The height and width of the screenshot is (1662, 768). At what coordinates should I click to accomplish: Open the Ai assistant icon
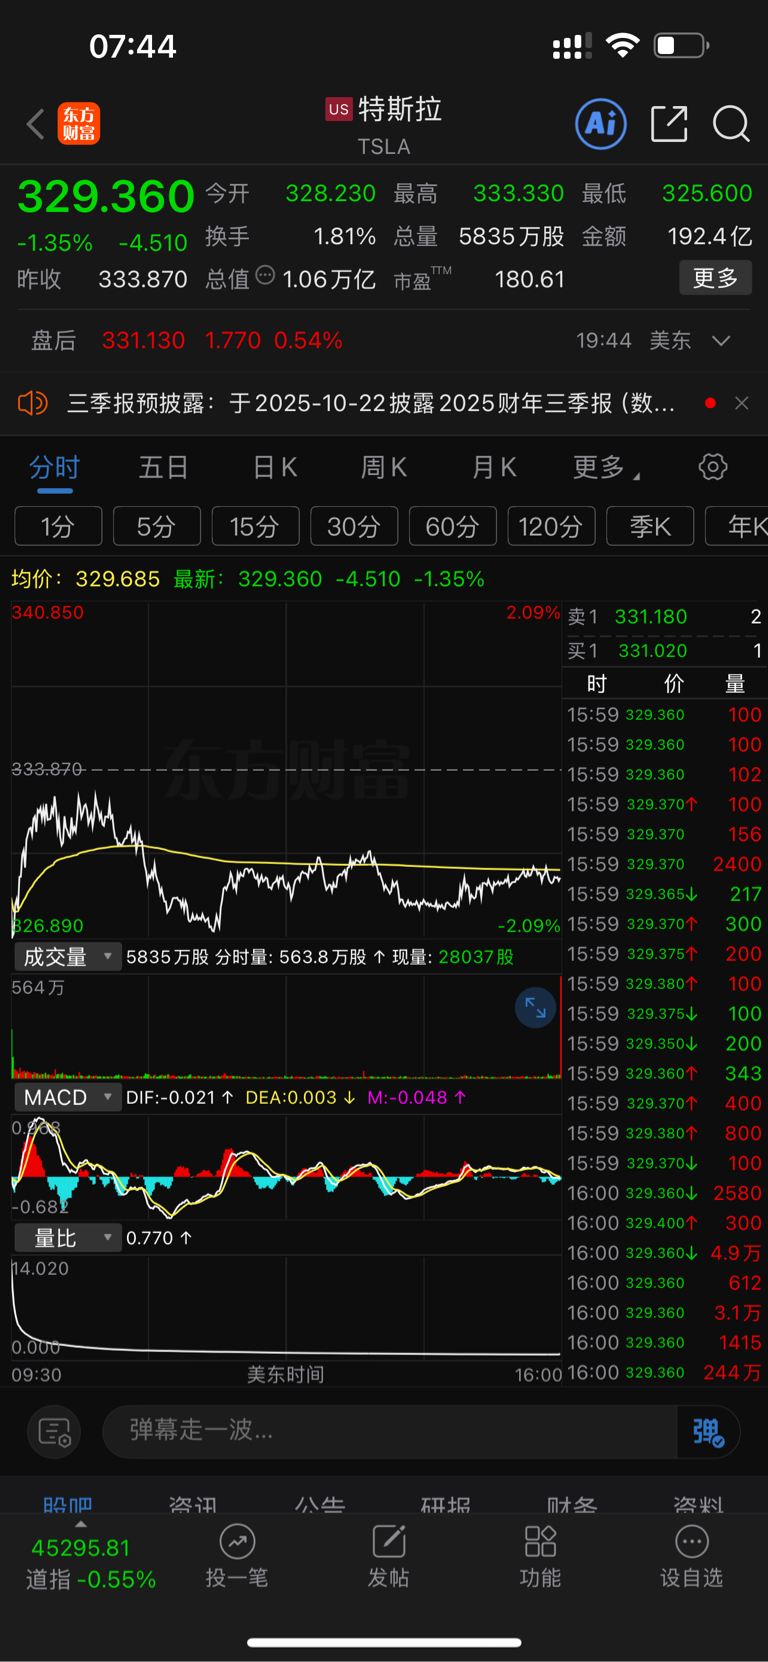pyautogui.click(x=601, y=124)
